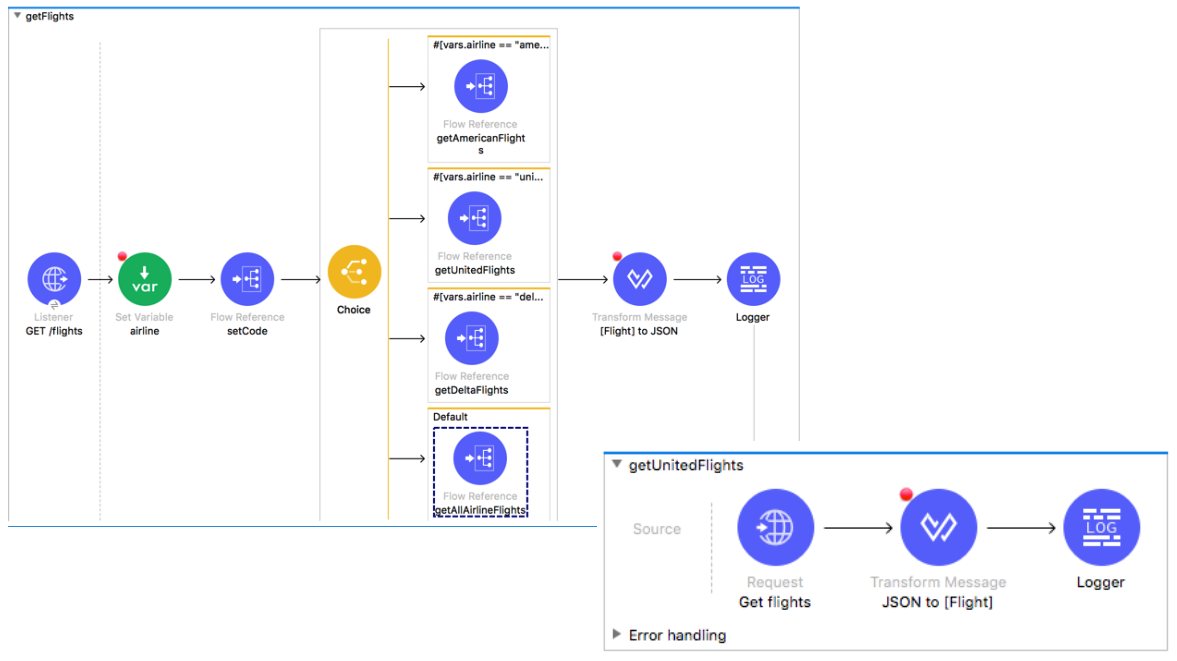This screenshot has height=661, width=1177.
Task: Select the GET /flights Listener icon
Action: click(54, 279)
